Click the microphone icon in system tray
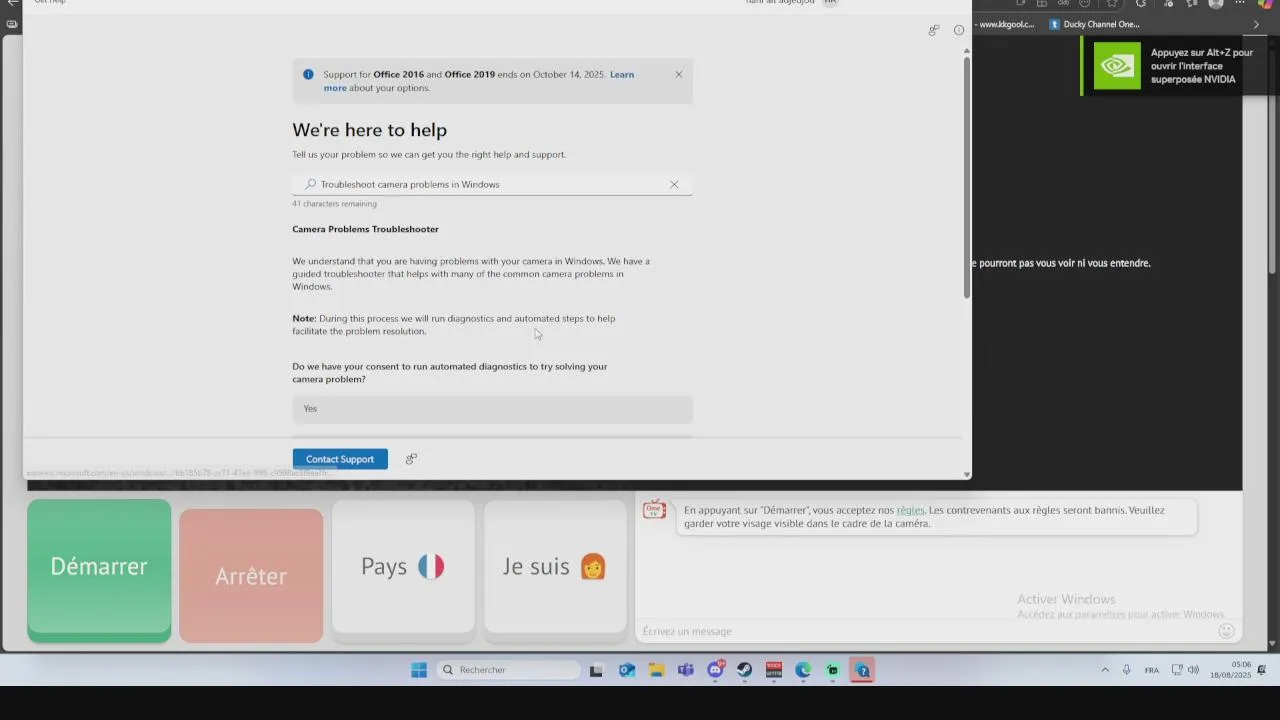Image resolution: width=1280 pixels, height=720 pixels. pyautogui.click(x=1126, y=670)
